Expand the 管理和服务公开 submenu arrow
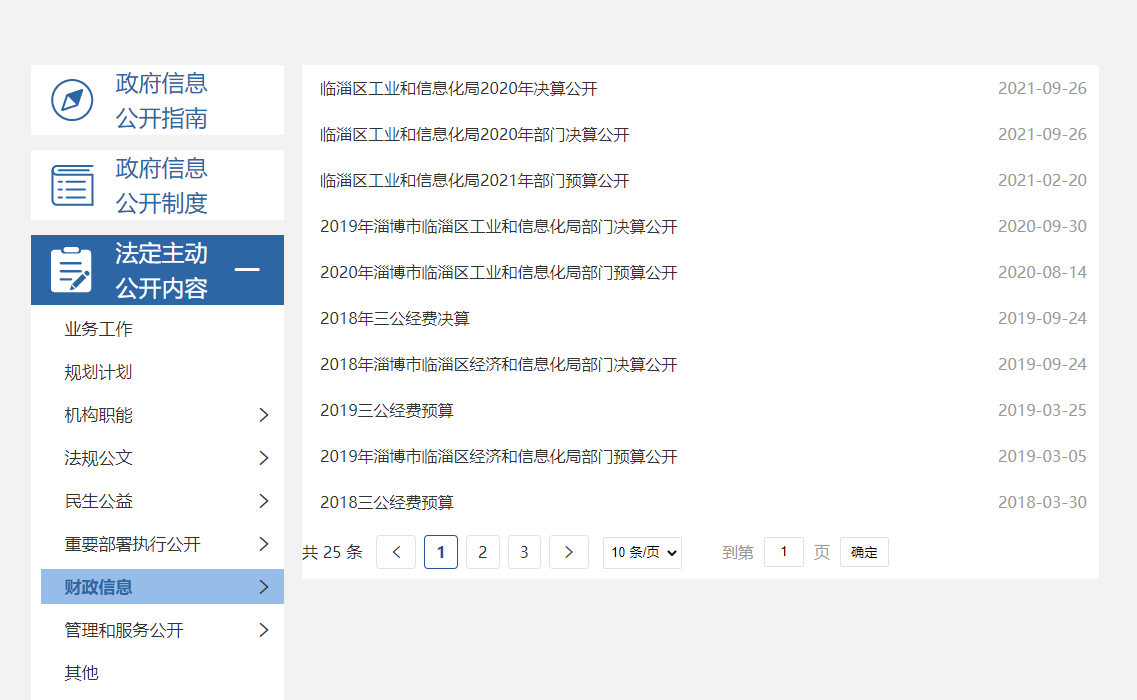Viewport: 1137px width, 700px height. click(x=264, y=630)
